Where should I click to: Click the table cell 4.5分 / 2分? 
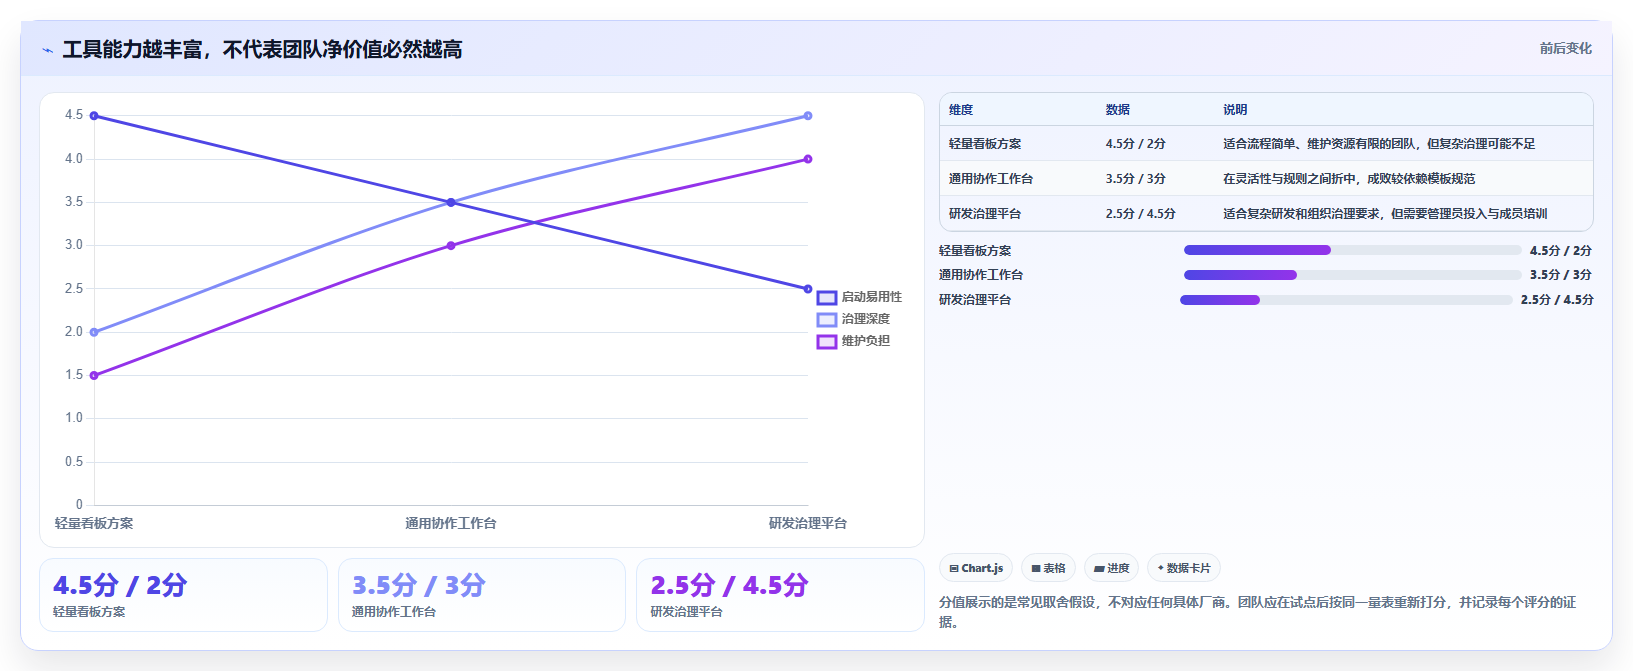(1136, 144)
